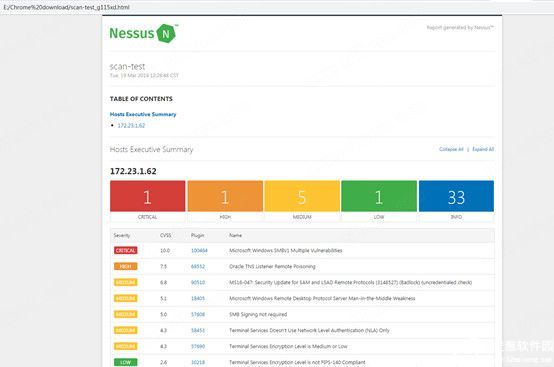Screen dimensions: 554x367
Task: Click the CVSS column header
Action: pyautogui.click(x=165, y=235)
